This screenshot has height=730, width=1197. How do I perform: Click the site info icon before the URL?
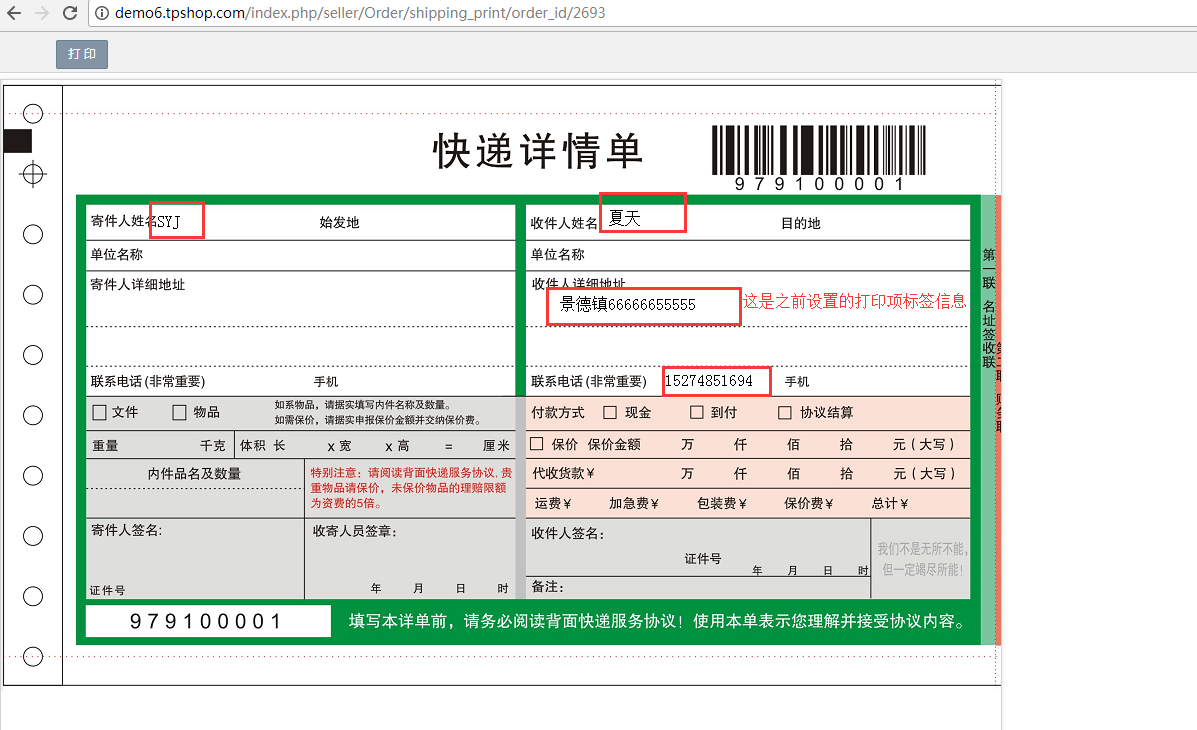(x=102, y=14)
